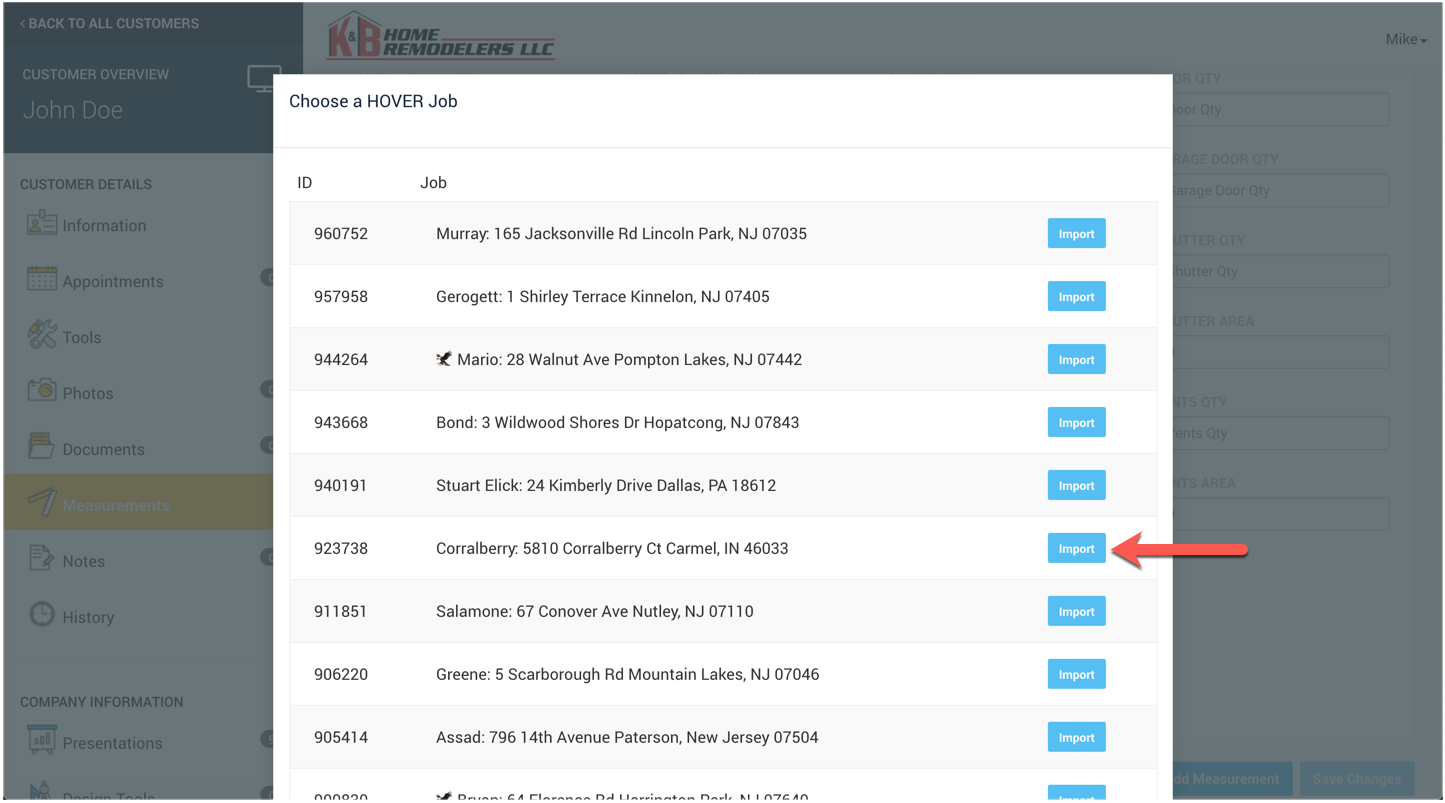Import the Greene Scarborough Rd job
Viewport: 1445px width, 803px height.
[1076, 675]
